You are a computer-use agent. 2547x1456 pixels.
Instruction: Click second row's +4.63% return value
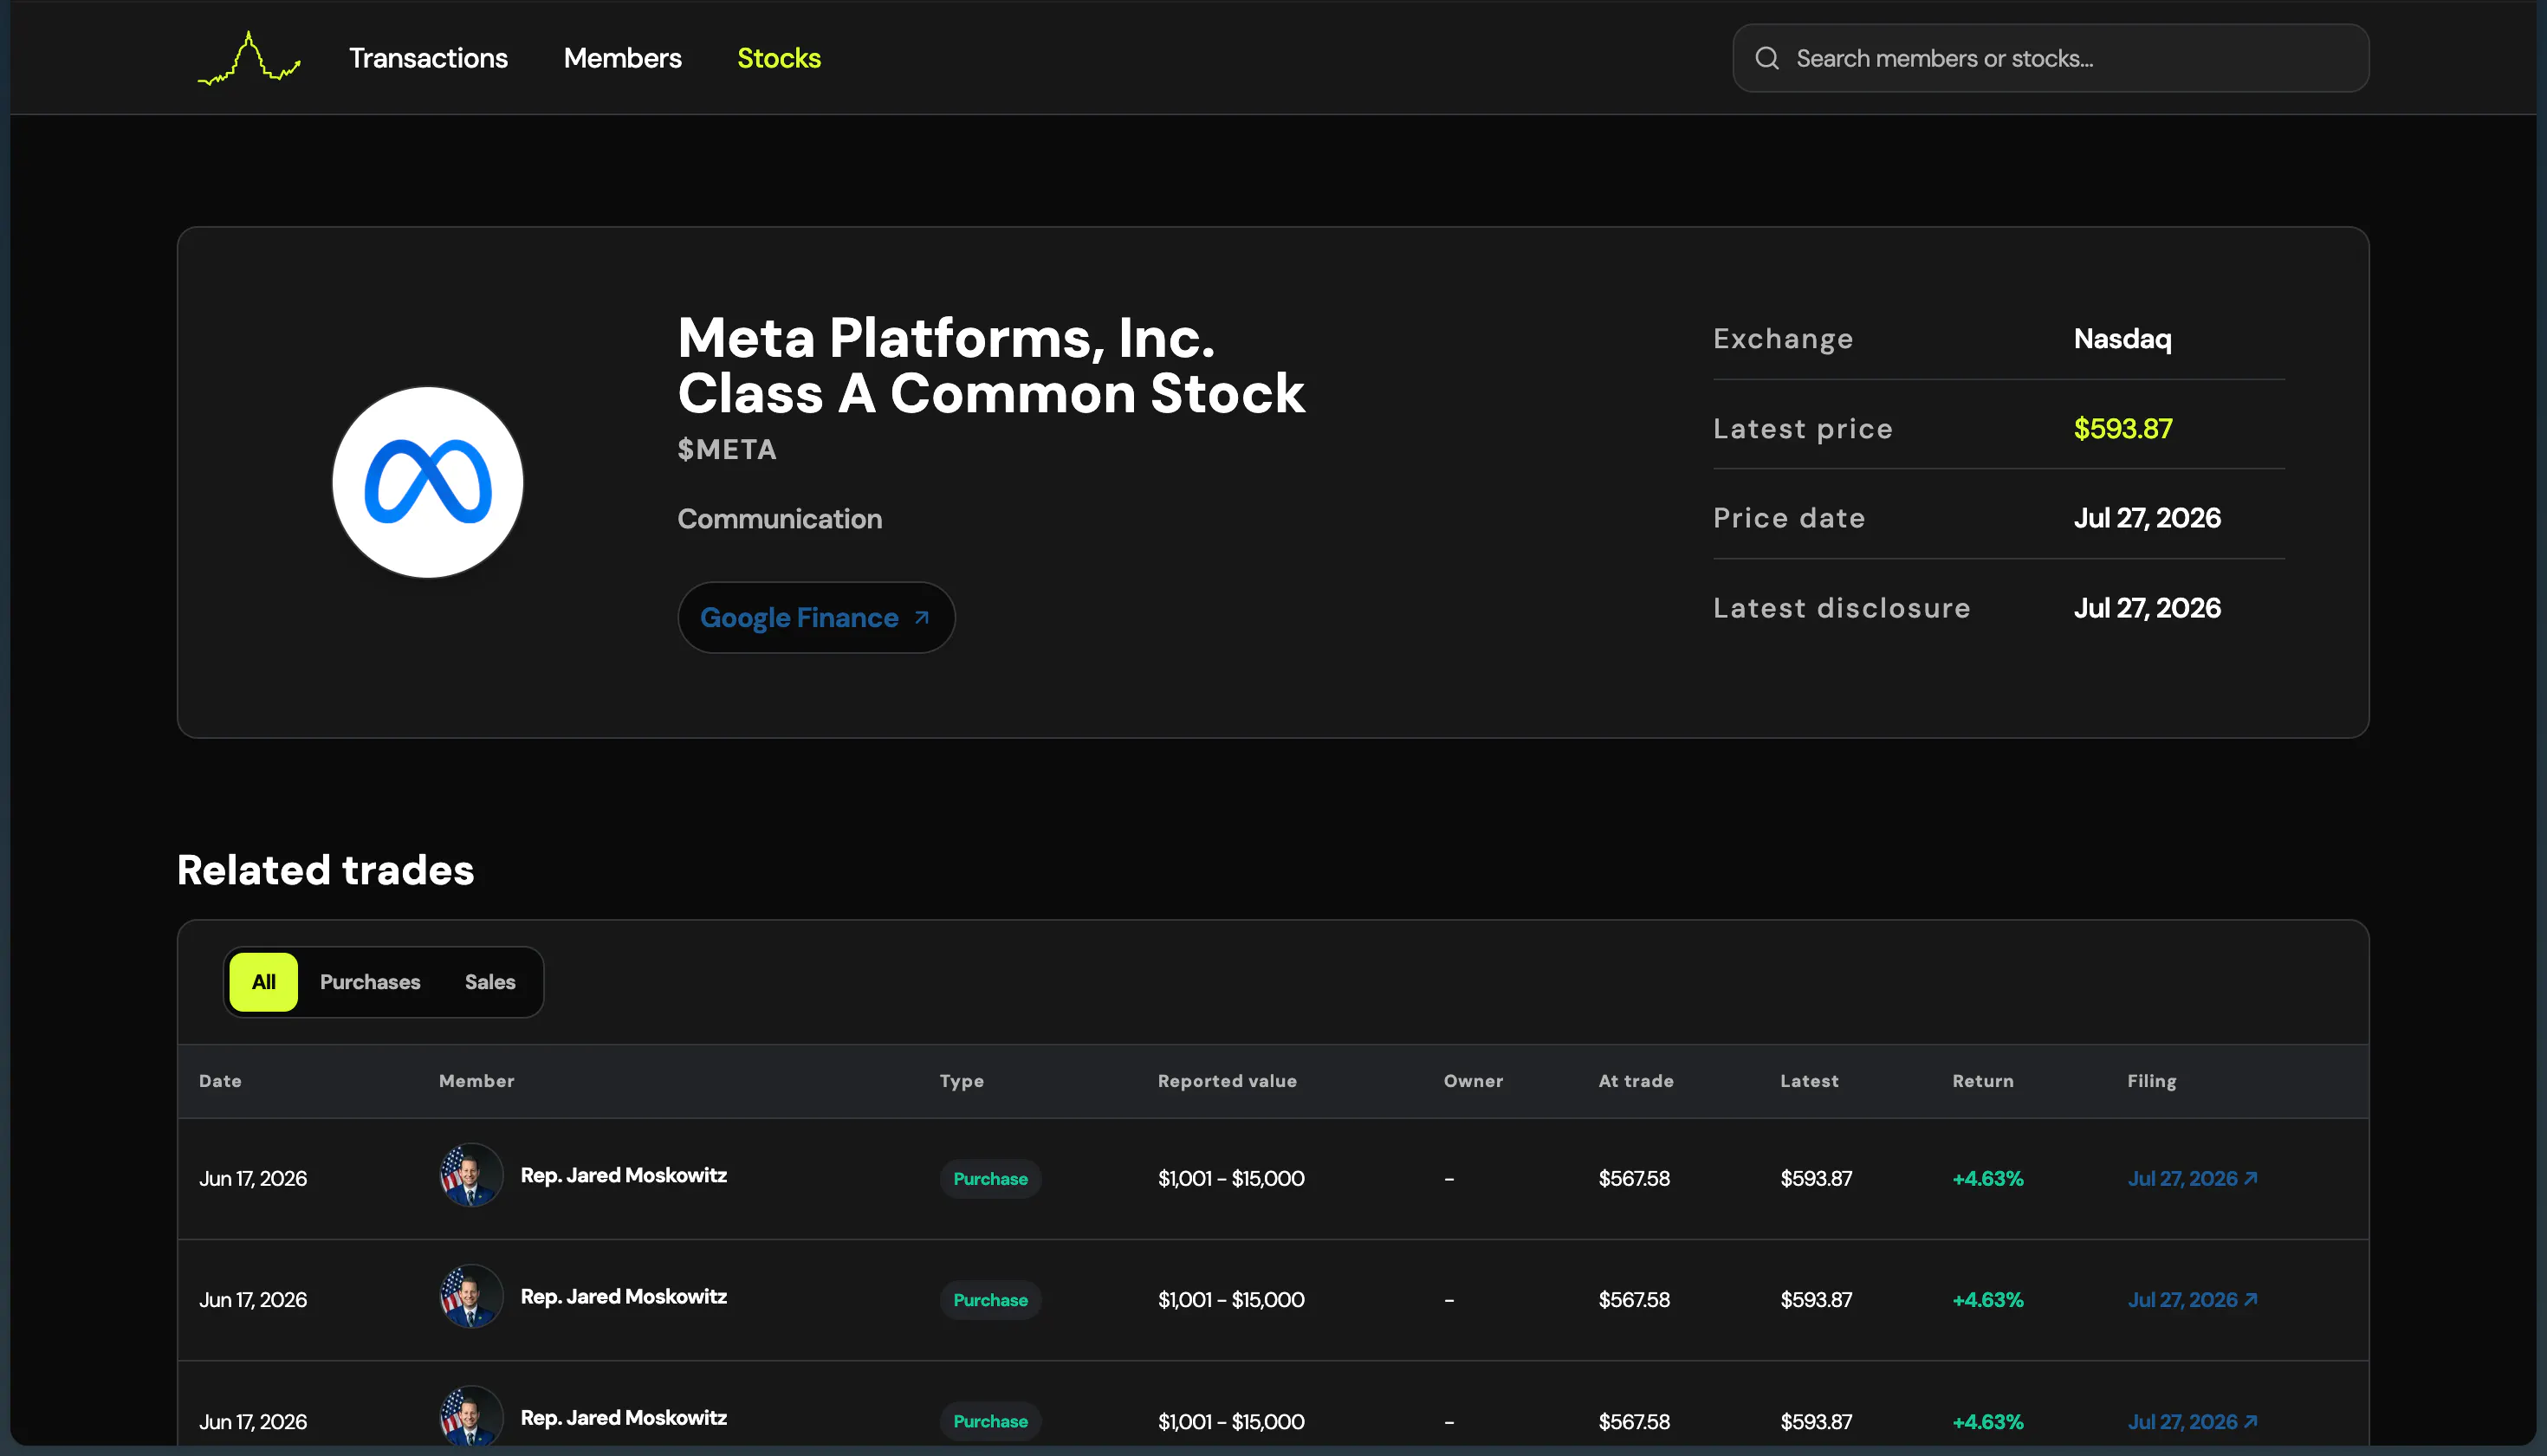click(x=1987, y=1300)
